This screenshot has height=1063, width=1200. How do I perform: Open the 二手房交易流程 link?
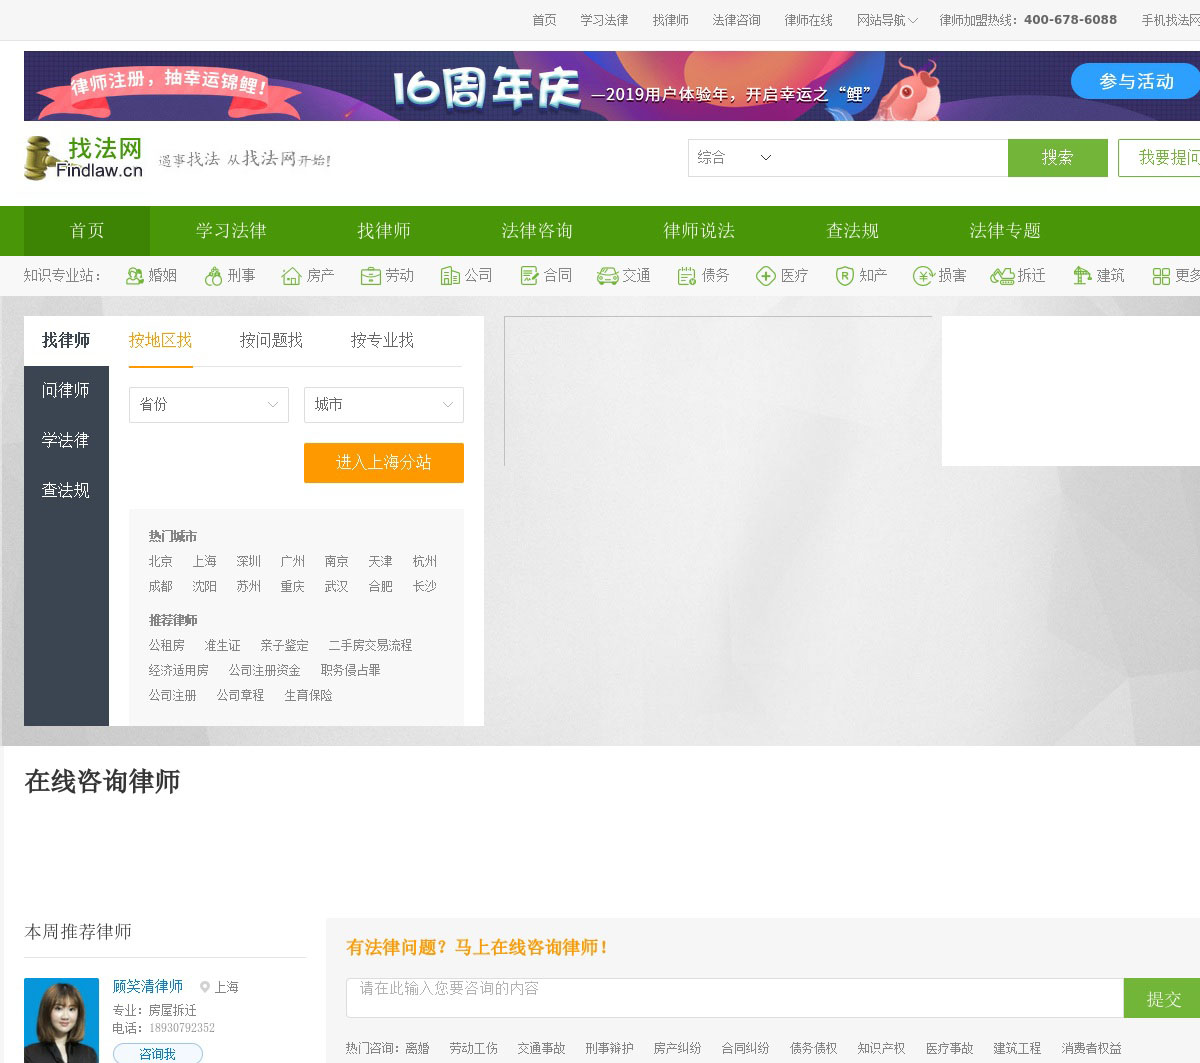[370, 646]
